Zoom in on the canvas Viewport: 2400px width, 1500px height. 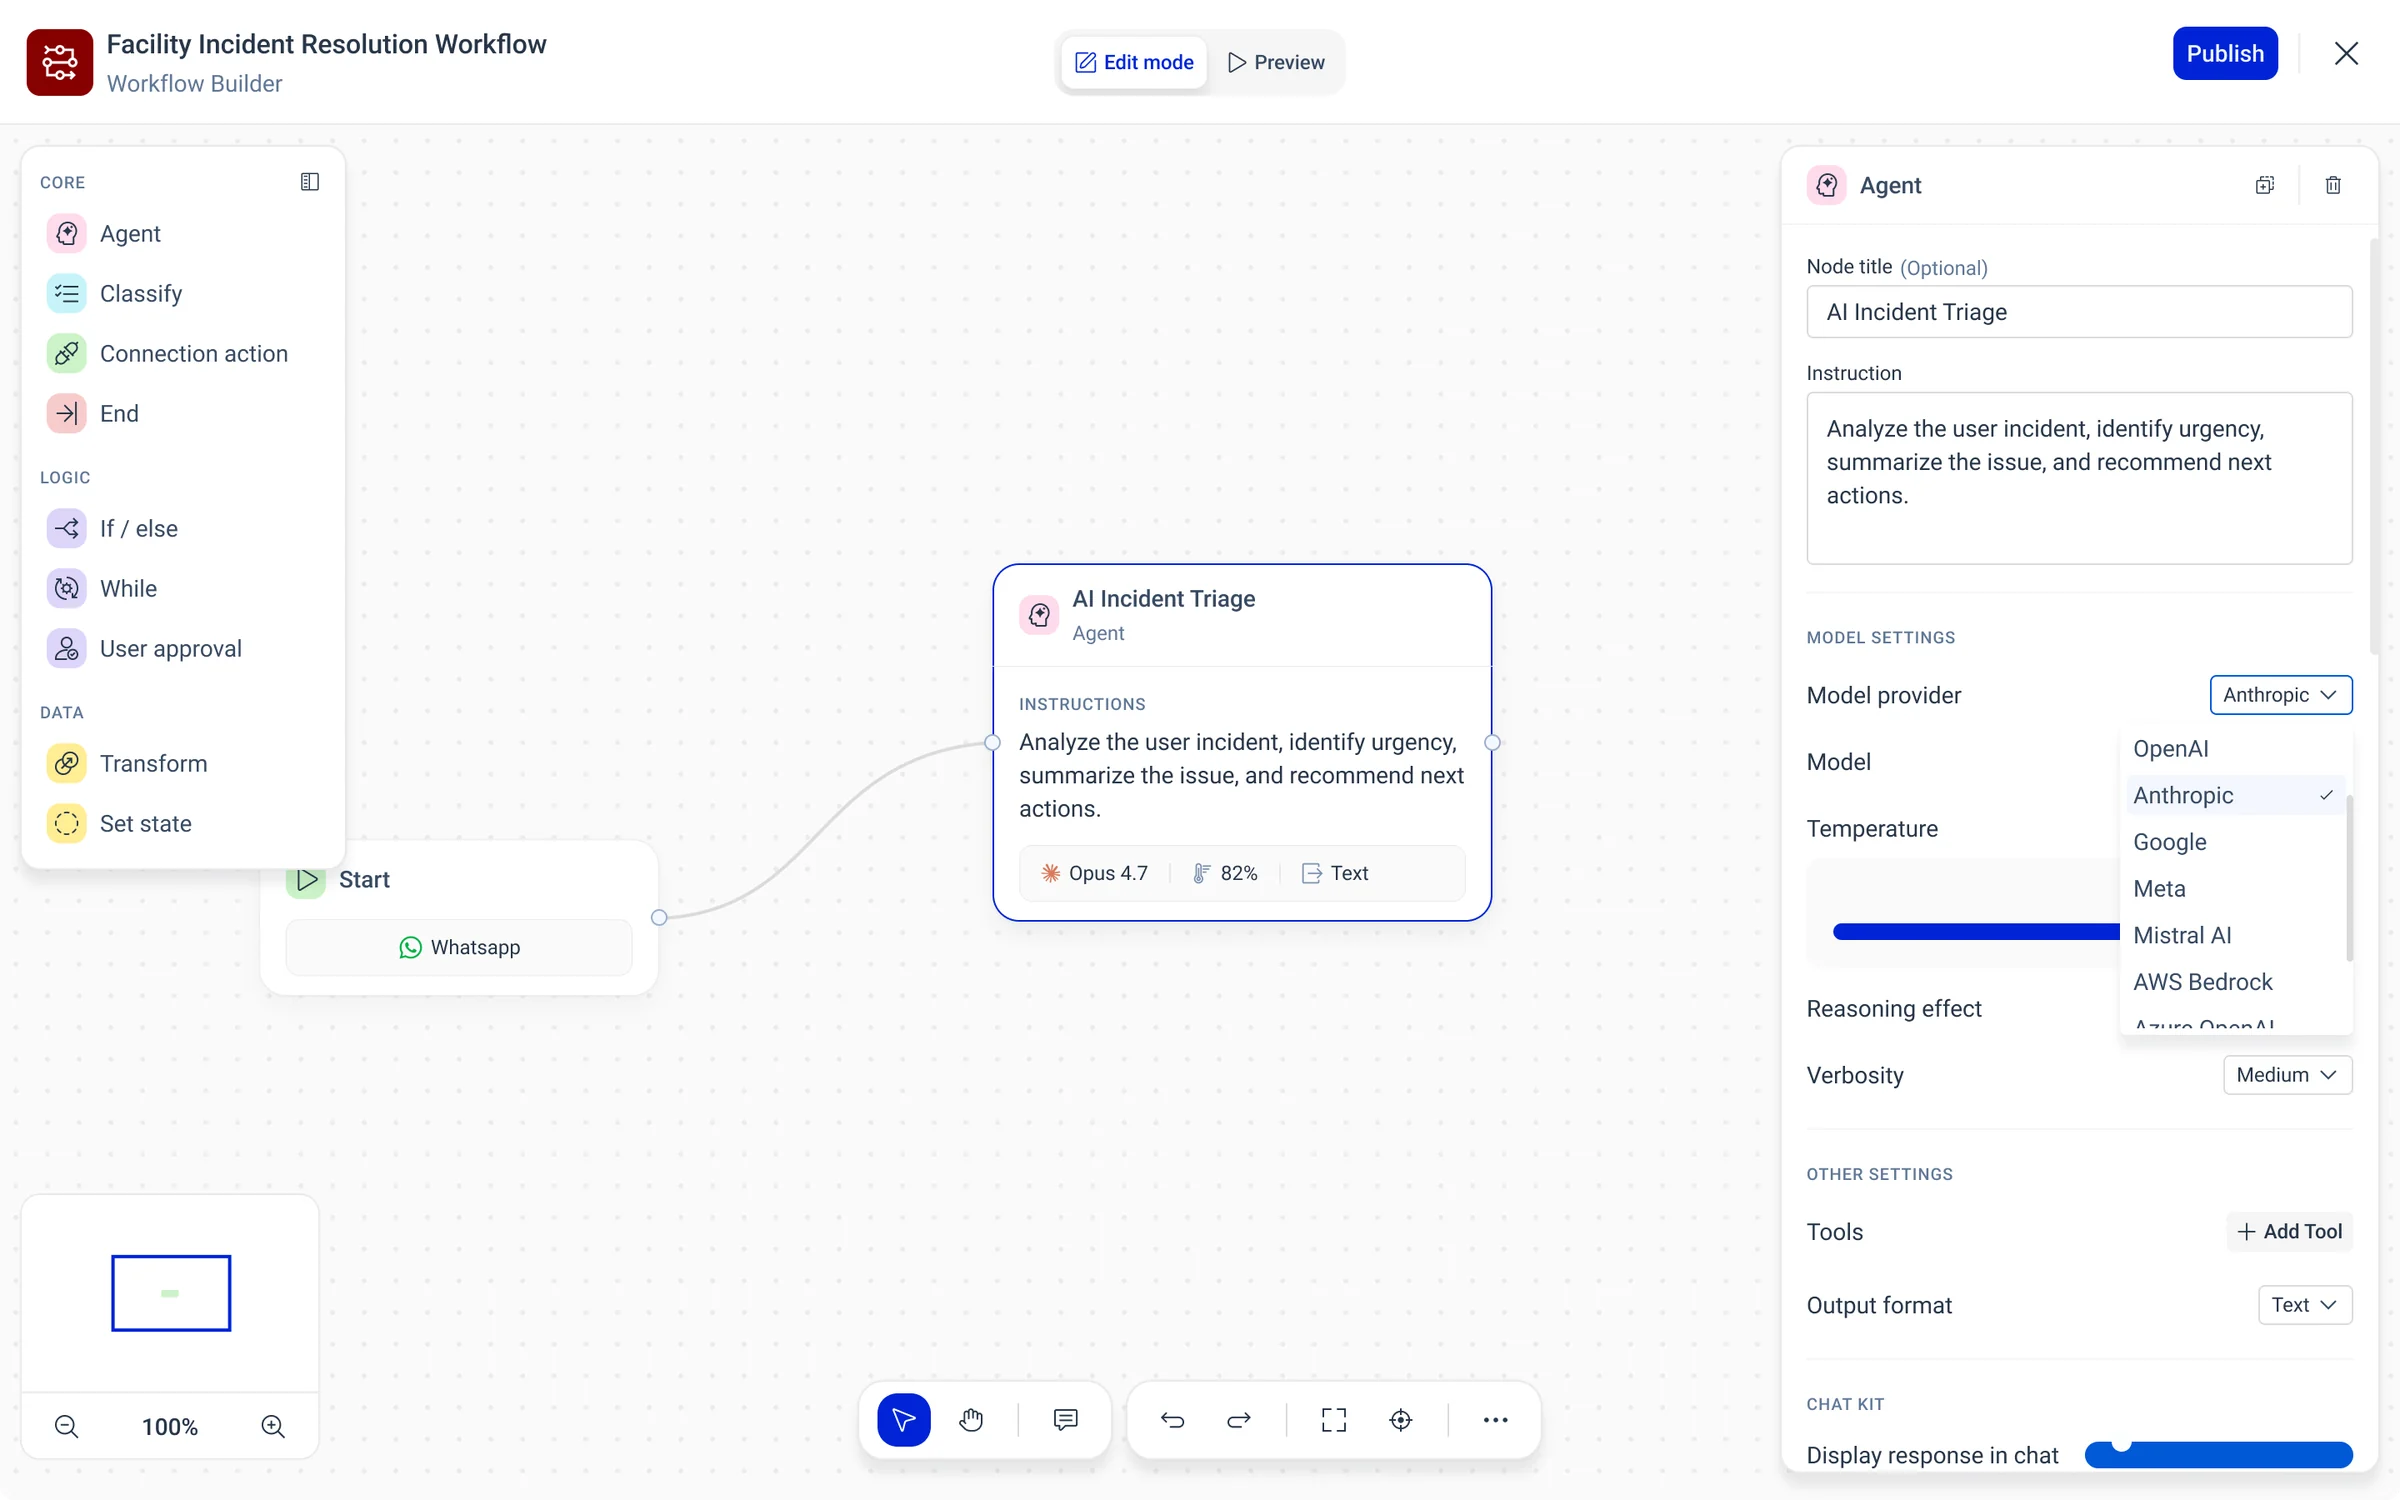[273, 1426]
